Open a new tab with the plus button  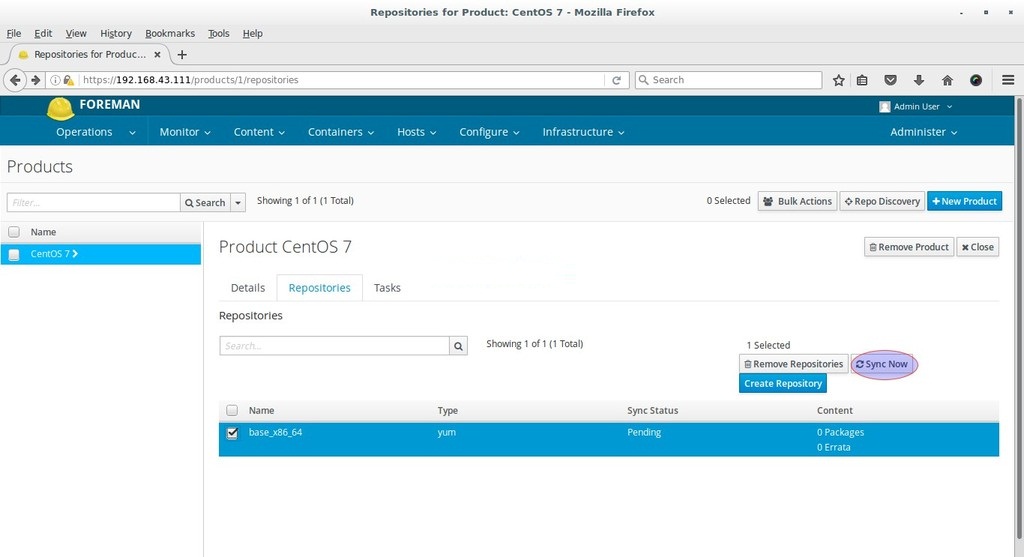tap(182, 55)
